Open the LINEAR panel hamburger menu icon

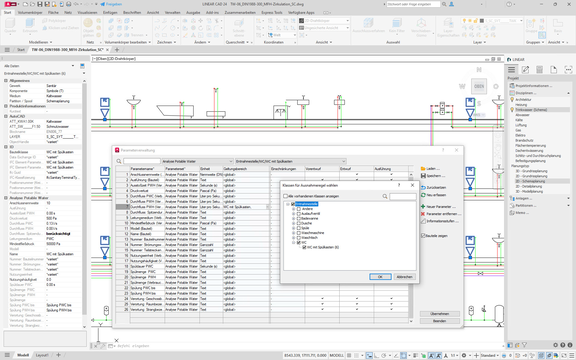[x=511, y=70]
